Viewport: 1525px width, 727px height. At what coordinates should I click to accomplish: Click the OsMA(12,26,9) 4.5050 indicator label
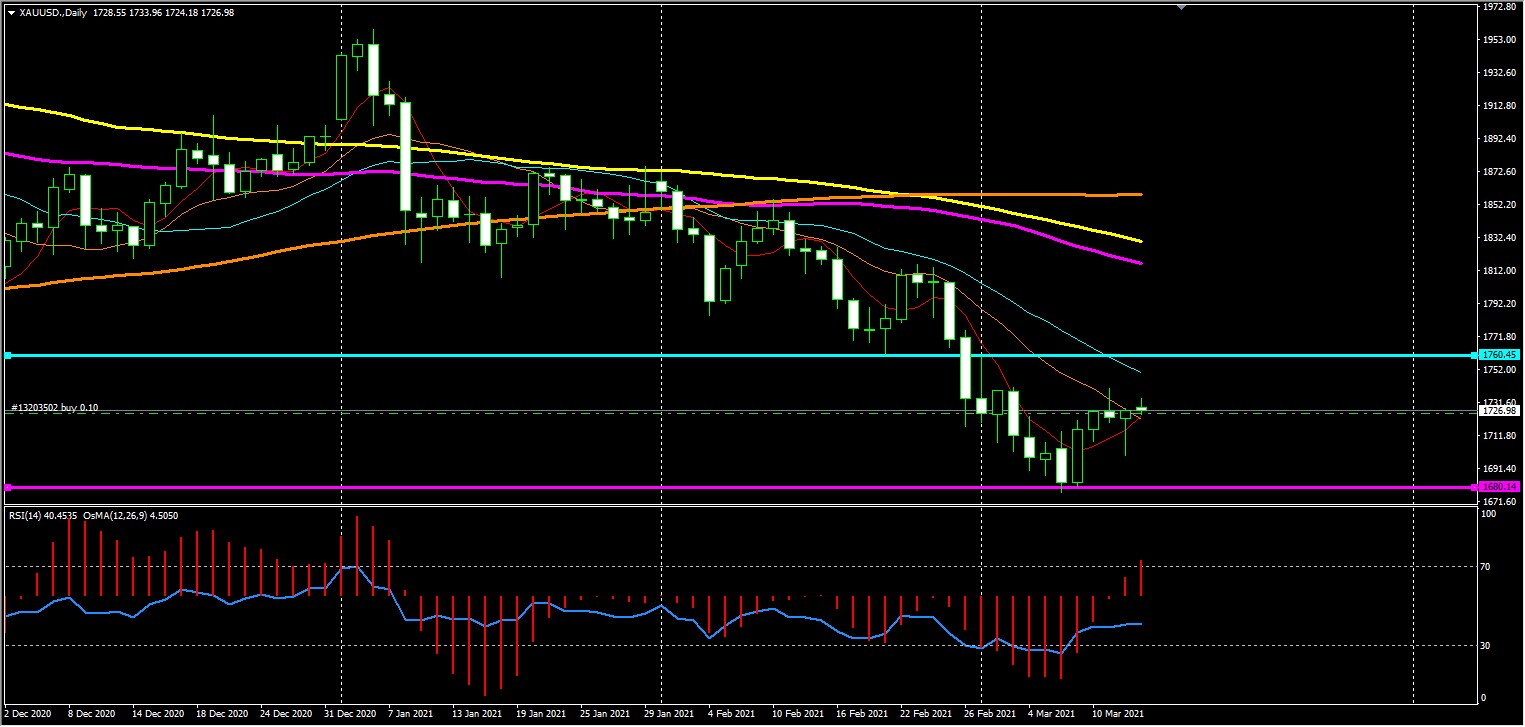point(130,516)
